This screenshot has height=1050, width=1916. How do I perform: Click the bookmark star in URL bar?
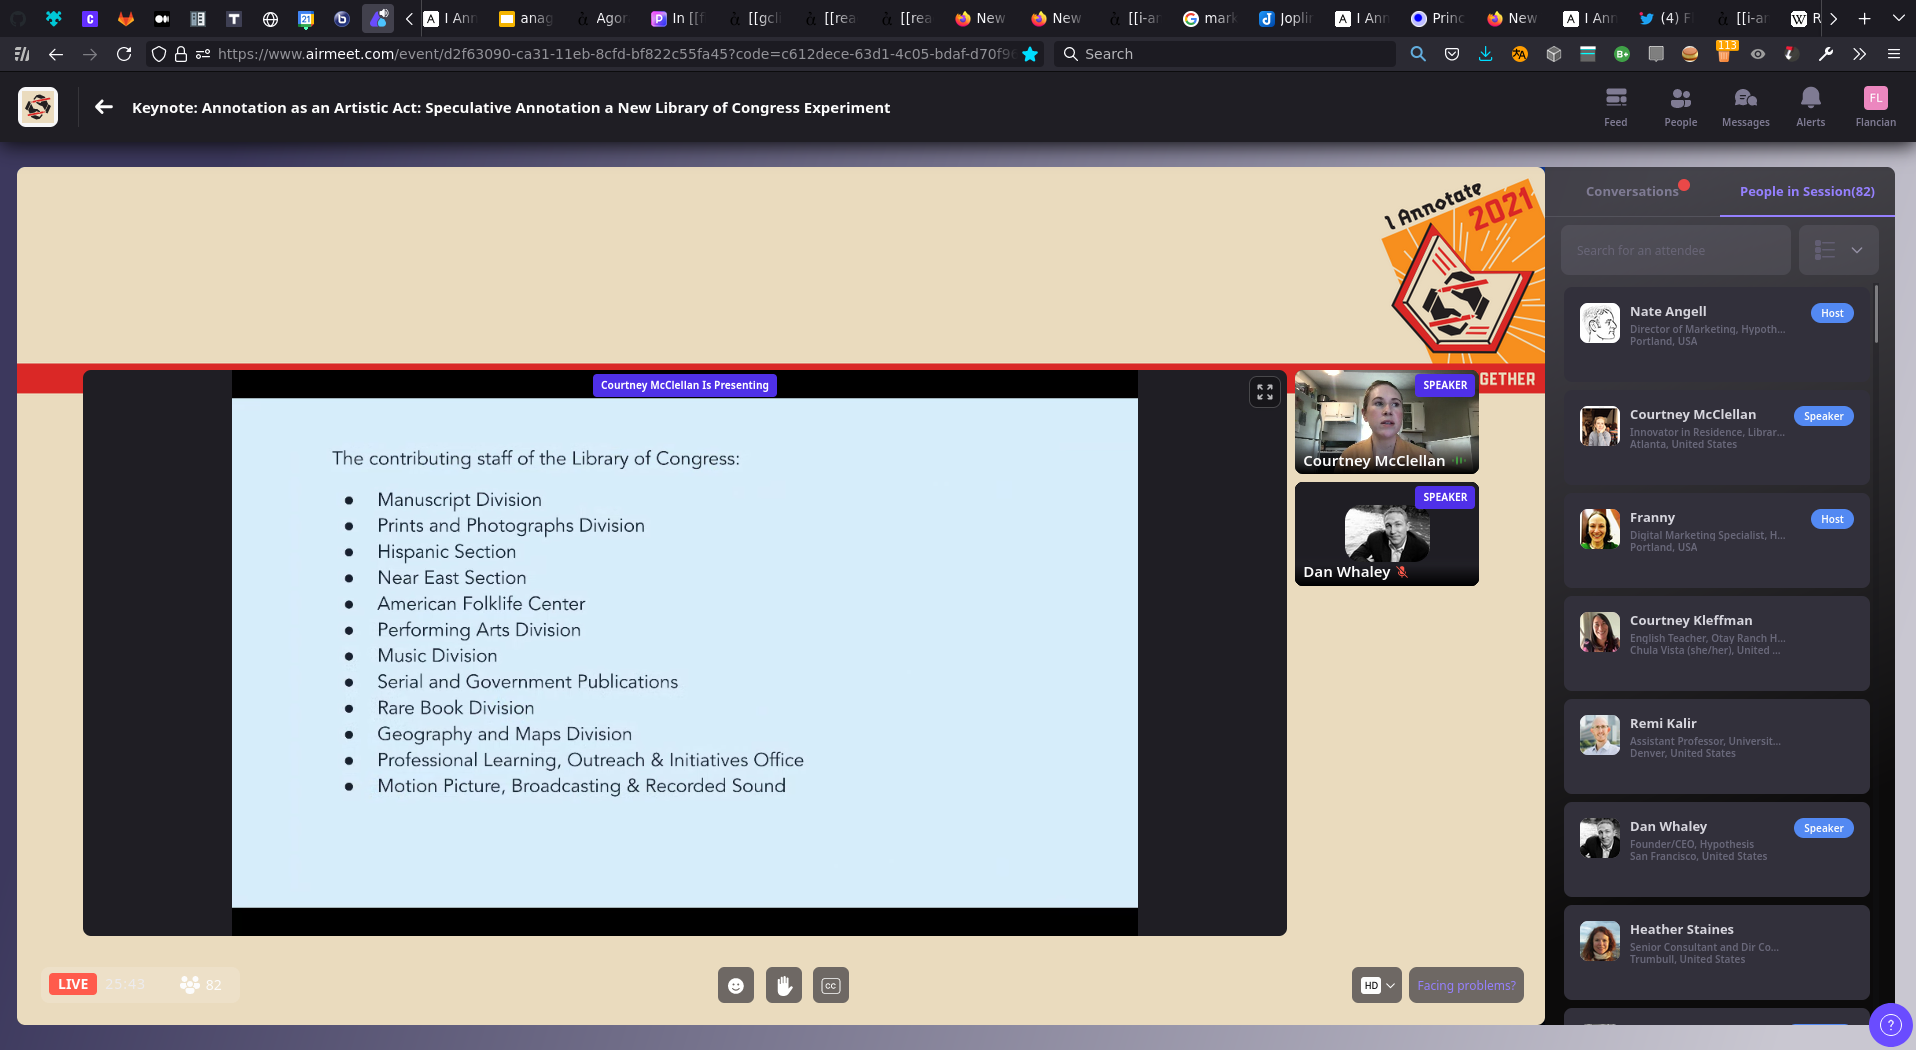tap(1030, 54)
